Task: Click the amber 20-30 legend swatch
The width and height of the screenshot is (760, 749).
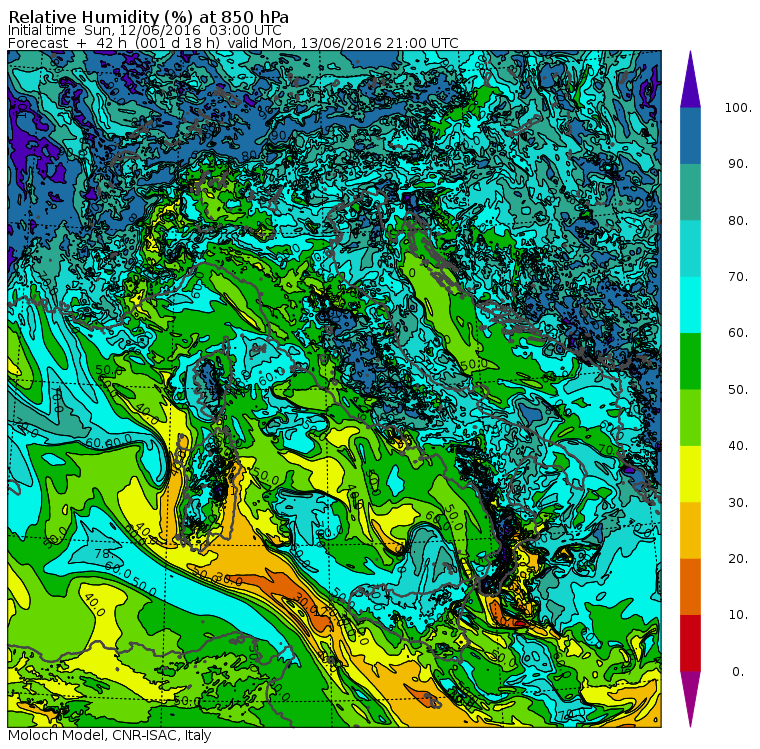Action: click(x=690, y=530)
